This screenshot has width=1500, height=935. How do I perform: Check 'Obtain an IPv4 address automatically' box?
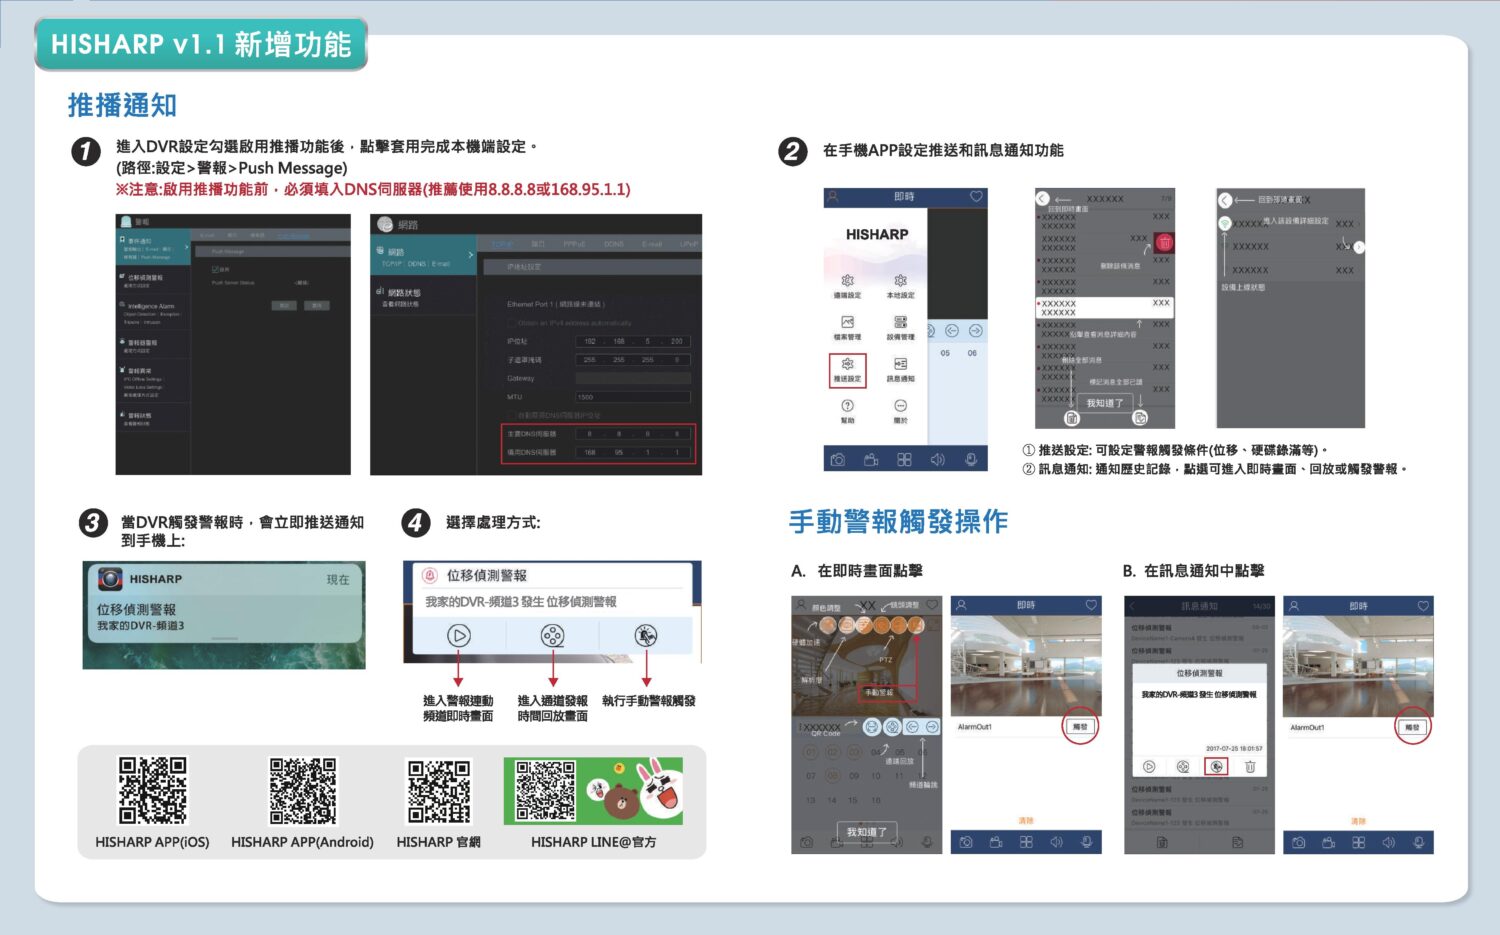(x=512, y=323)
